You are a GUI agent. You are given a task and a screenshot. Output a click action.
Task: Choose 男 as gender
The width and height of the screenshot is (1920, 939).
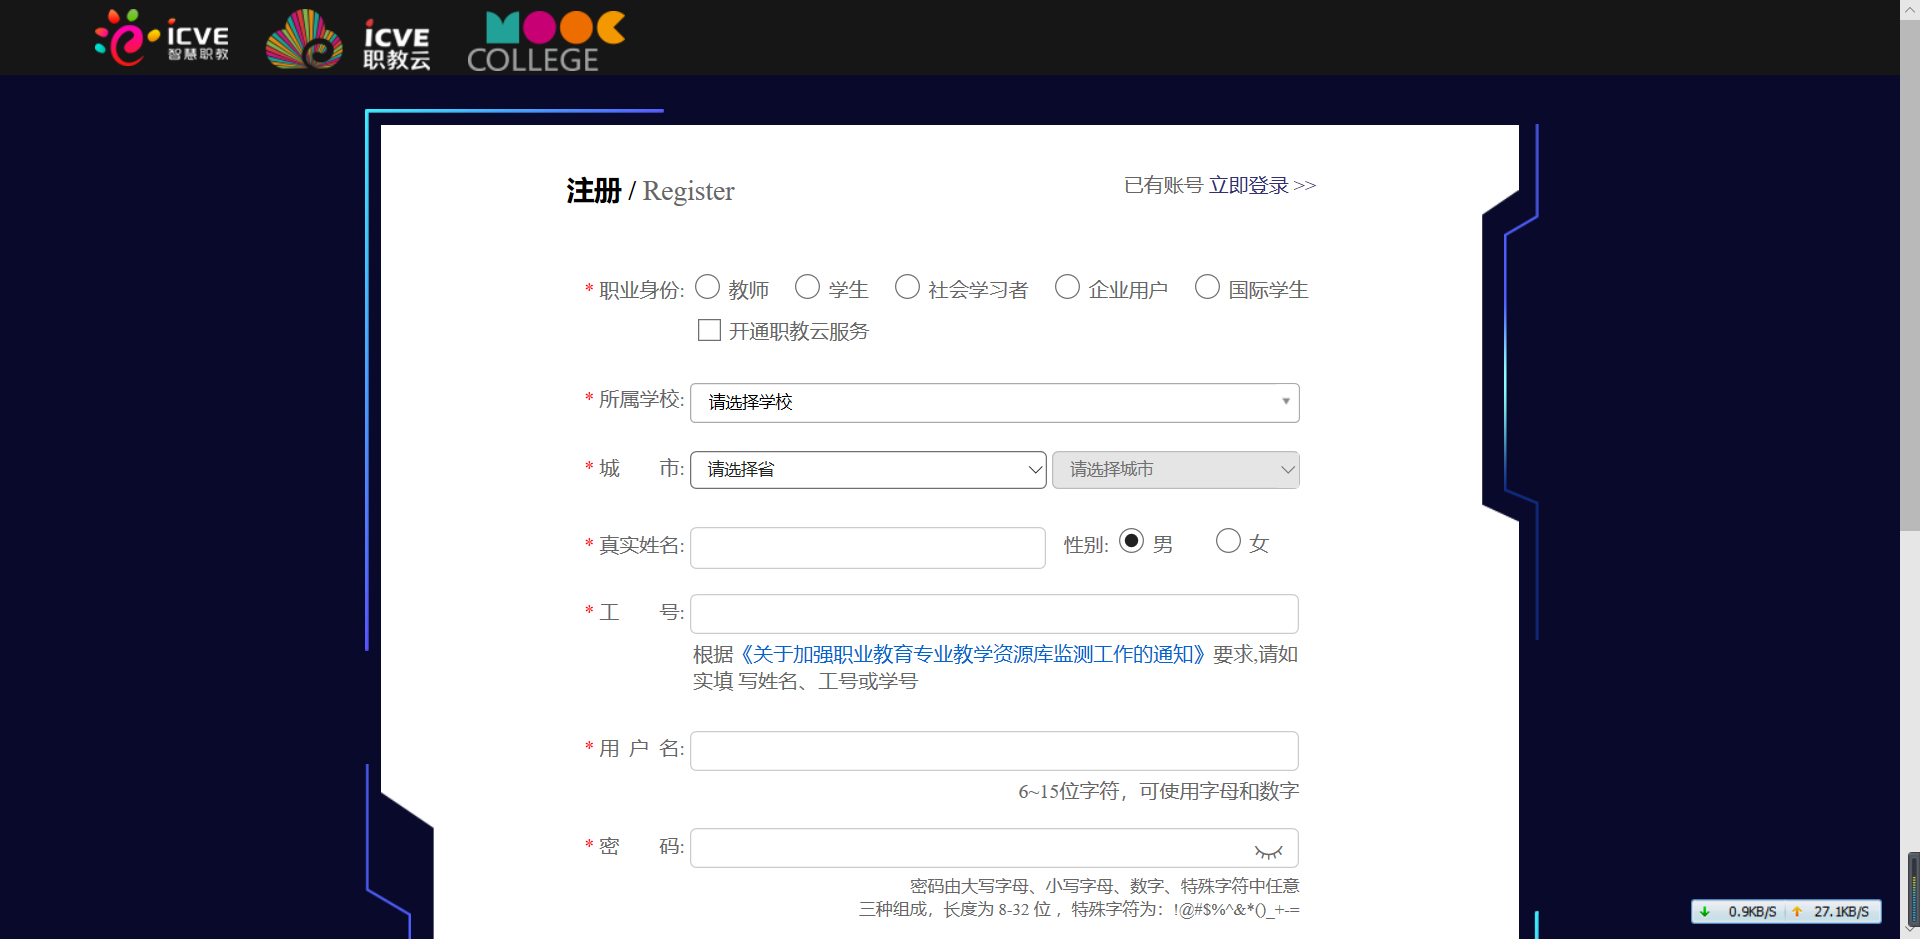[1131, 542]
